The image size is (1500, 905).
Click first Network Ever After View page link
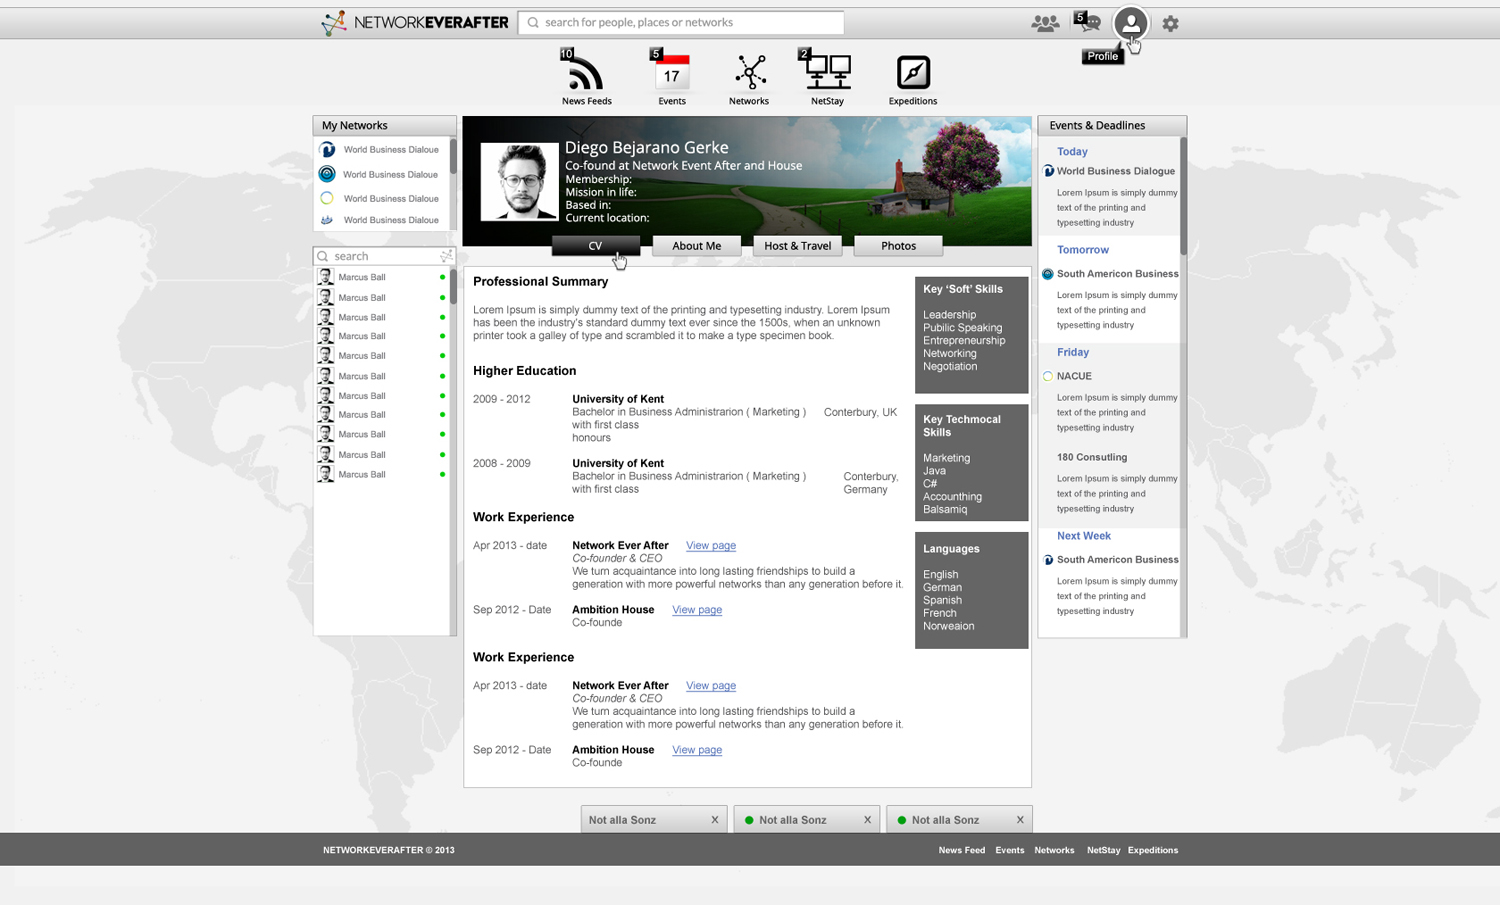click(710, 546)
